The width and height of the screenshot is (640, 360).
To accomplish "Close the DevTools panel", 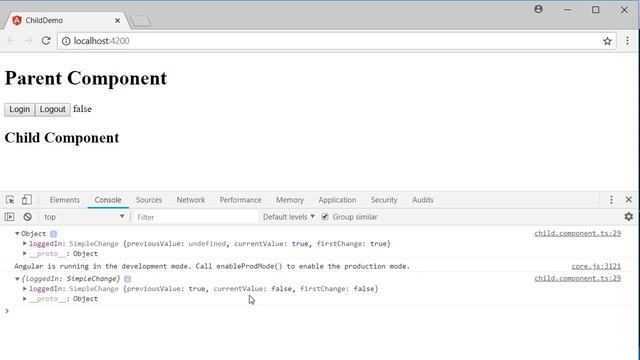I will [x=629, y=200].
